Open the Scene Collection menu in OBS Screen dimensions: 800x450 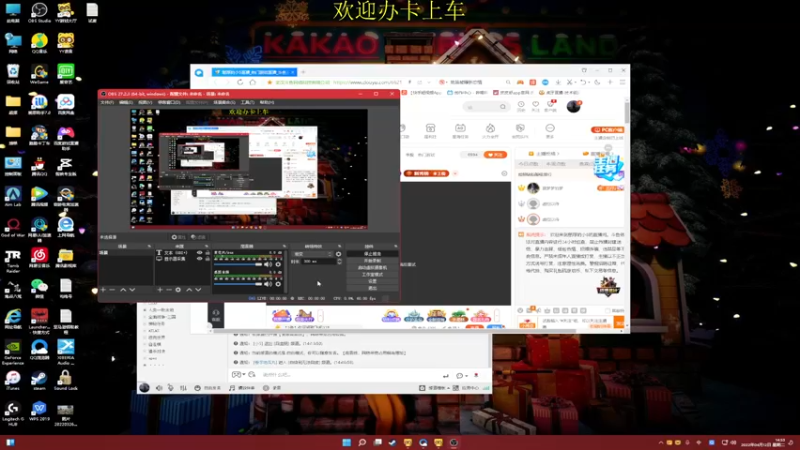pyautogui.click(x=224, y=102)
